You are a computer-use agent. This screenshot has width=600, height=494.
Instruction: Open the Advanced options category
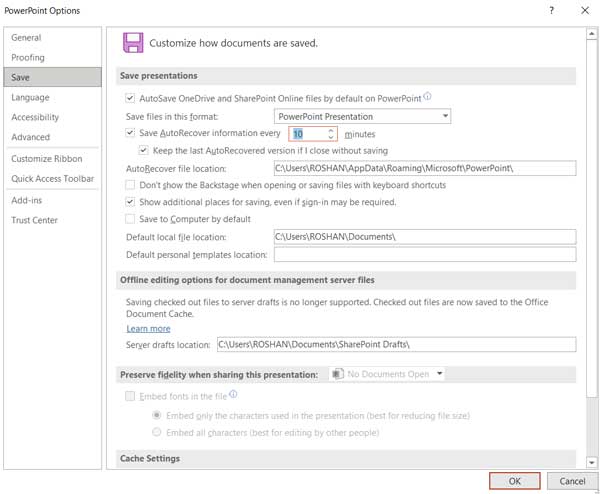pos(31,137)
